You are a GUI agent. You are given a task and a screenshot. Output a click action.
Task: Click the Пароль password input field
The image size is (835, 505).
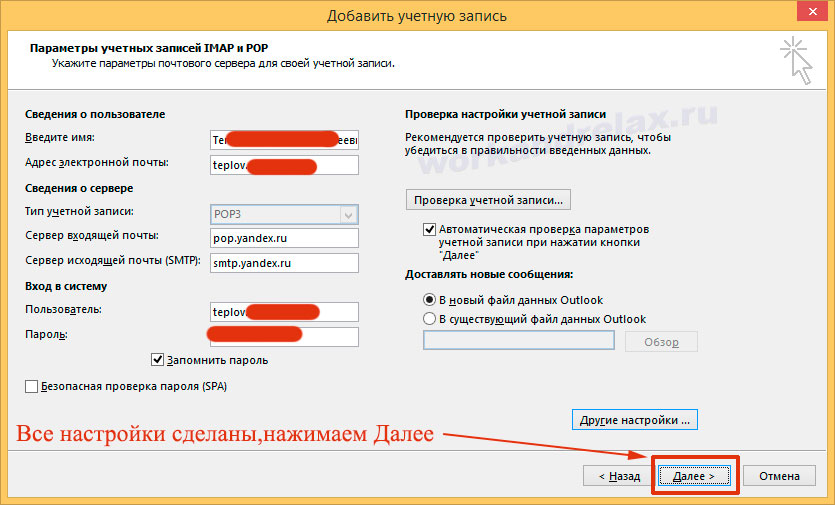(283, 336)
